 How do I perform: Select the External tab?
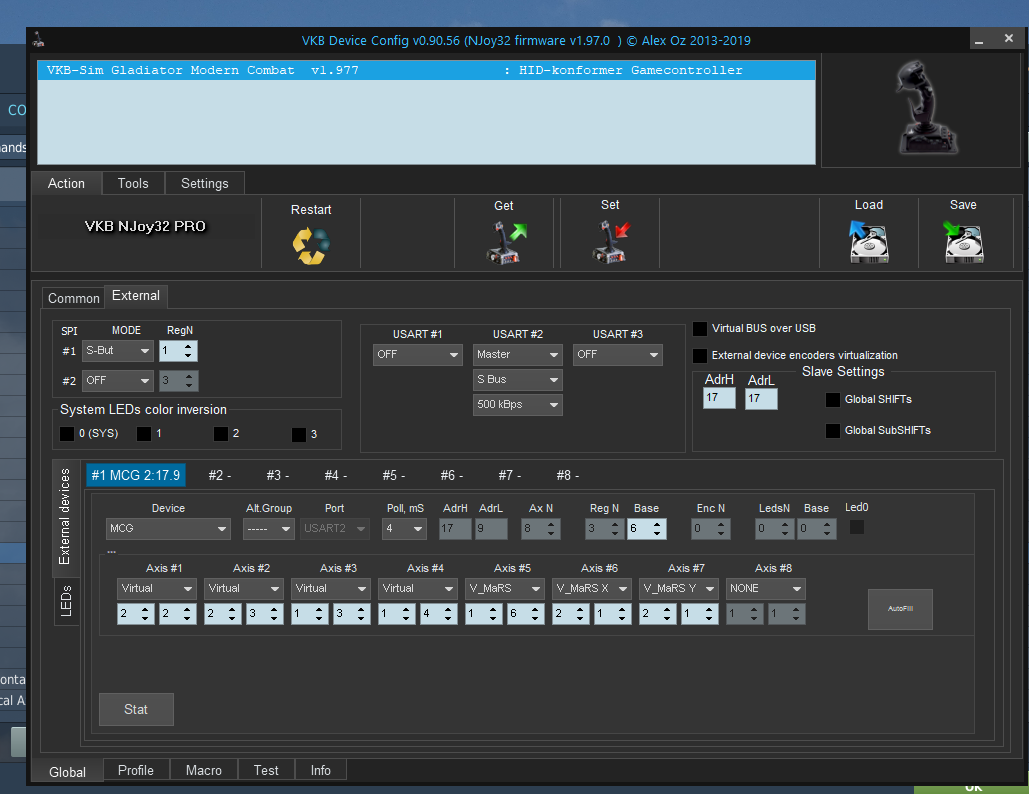[136, 296]
